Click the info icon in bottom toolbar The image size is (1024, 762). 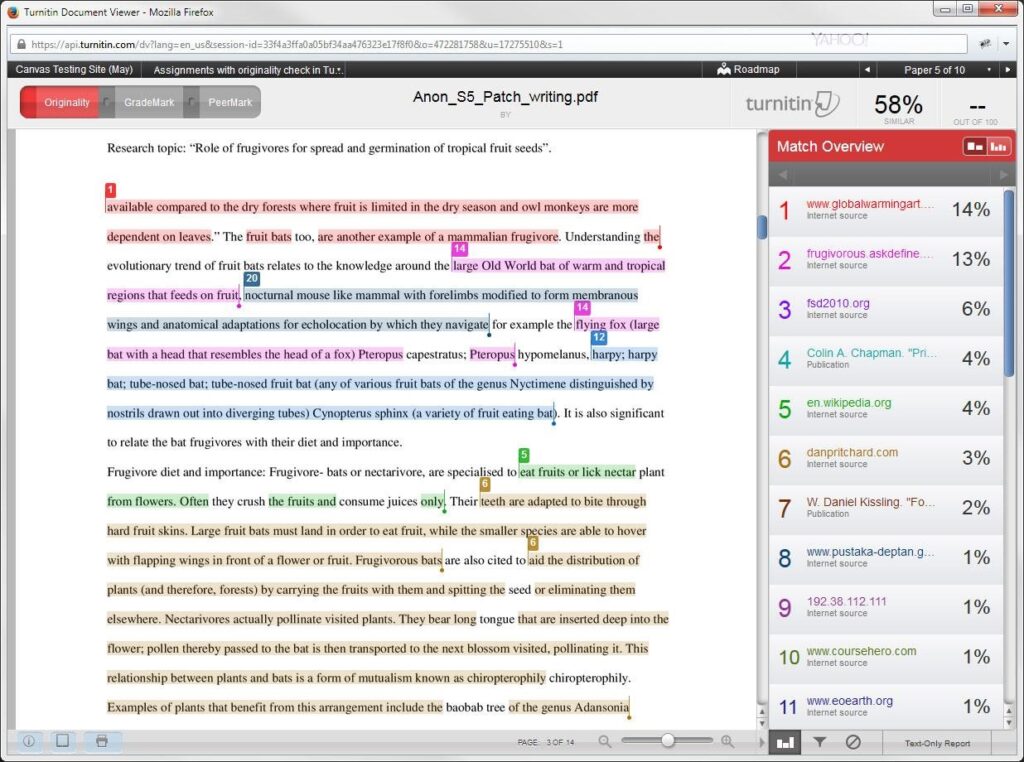tap(30, 742)
